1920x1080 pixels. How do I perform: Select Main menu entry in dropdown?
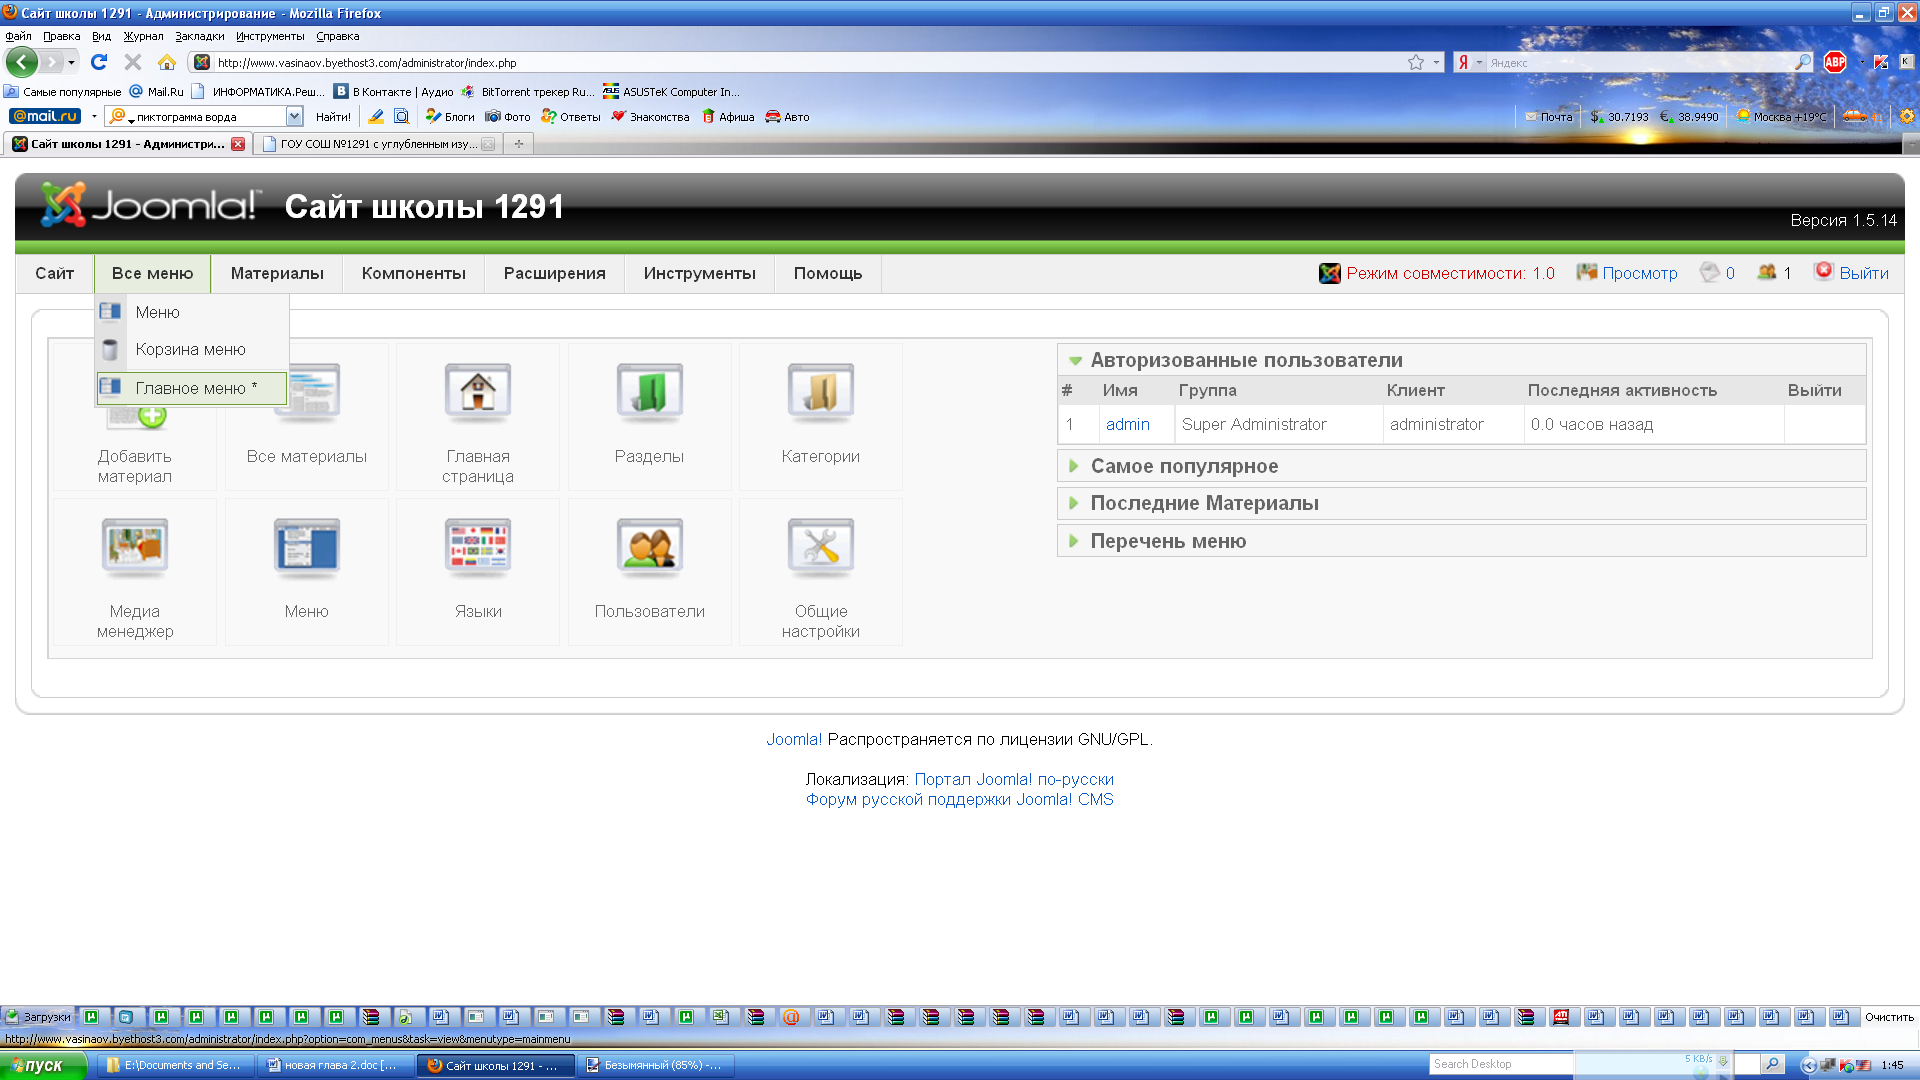click(x=192, y=388)
